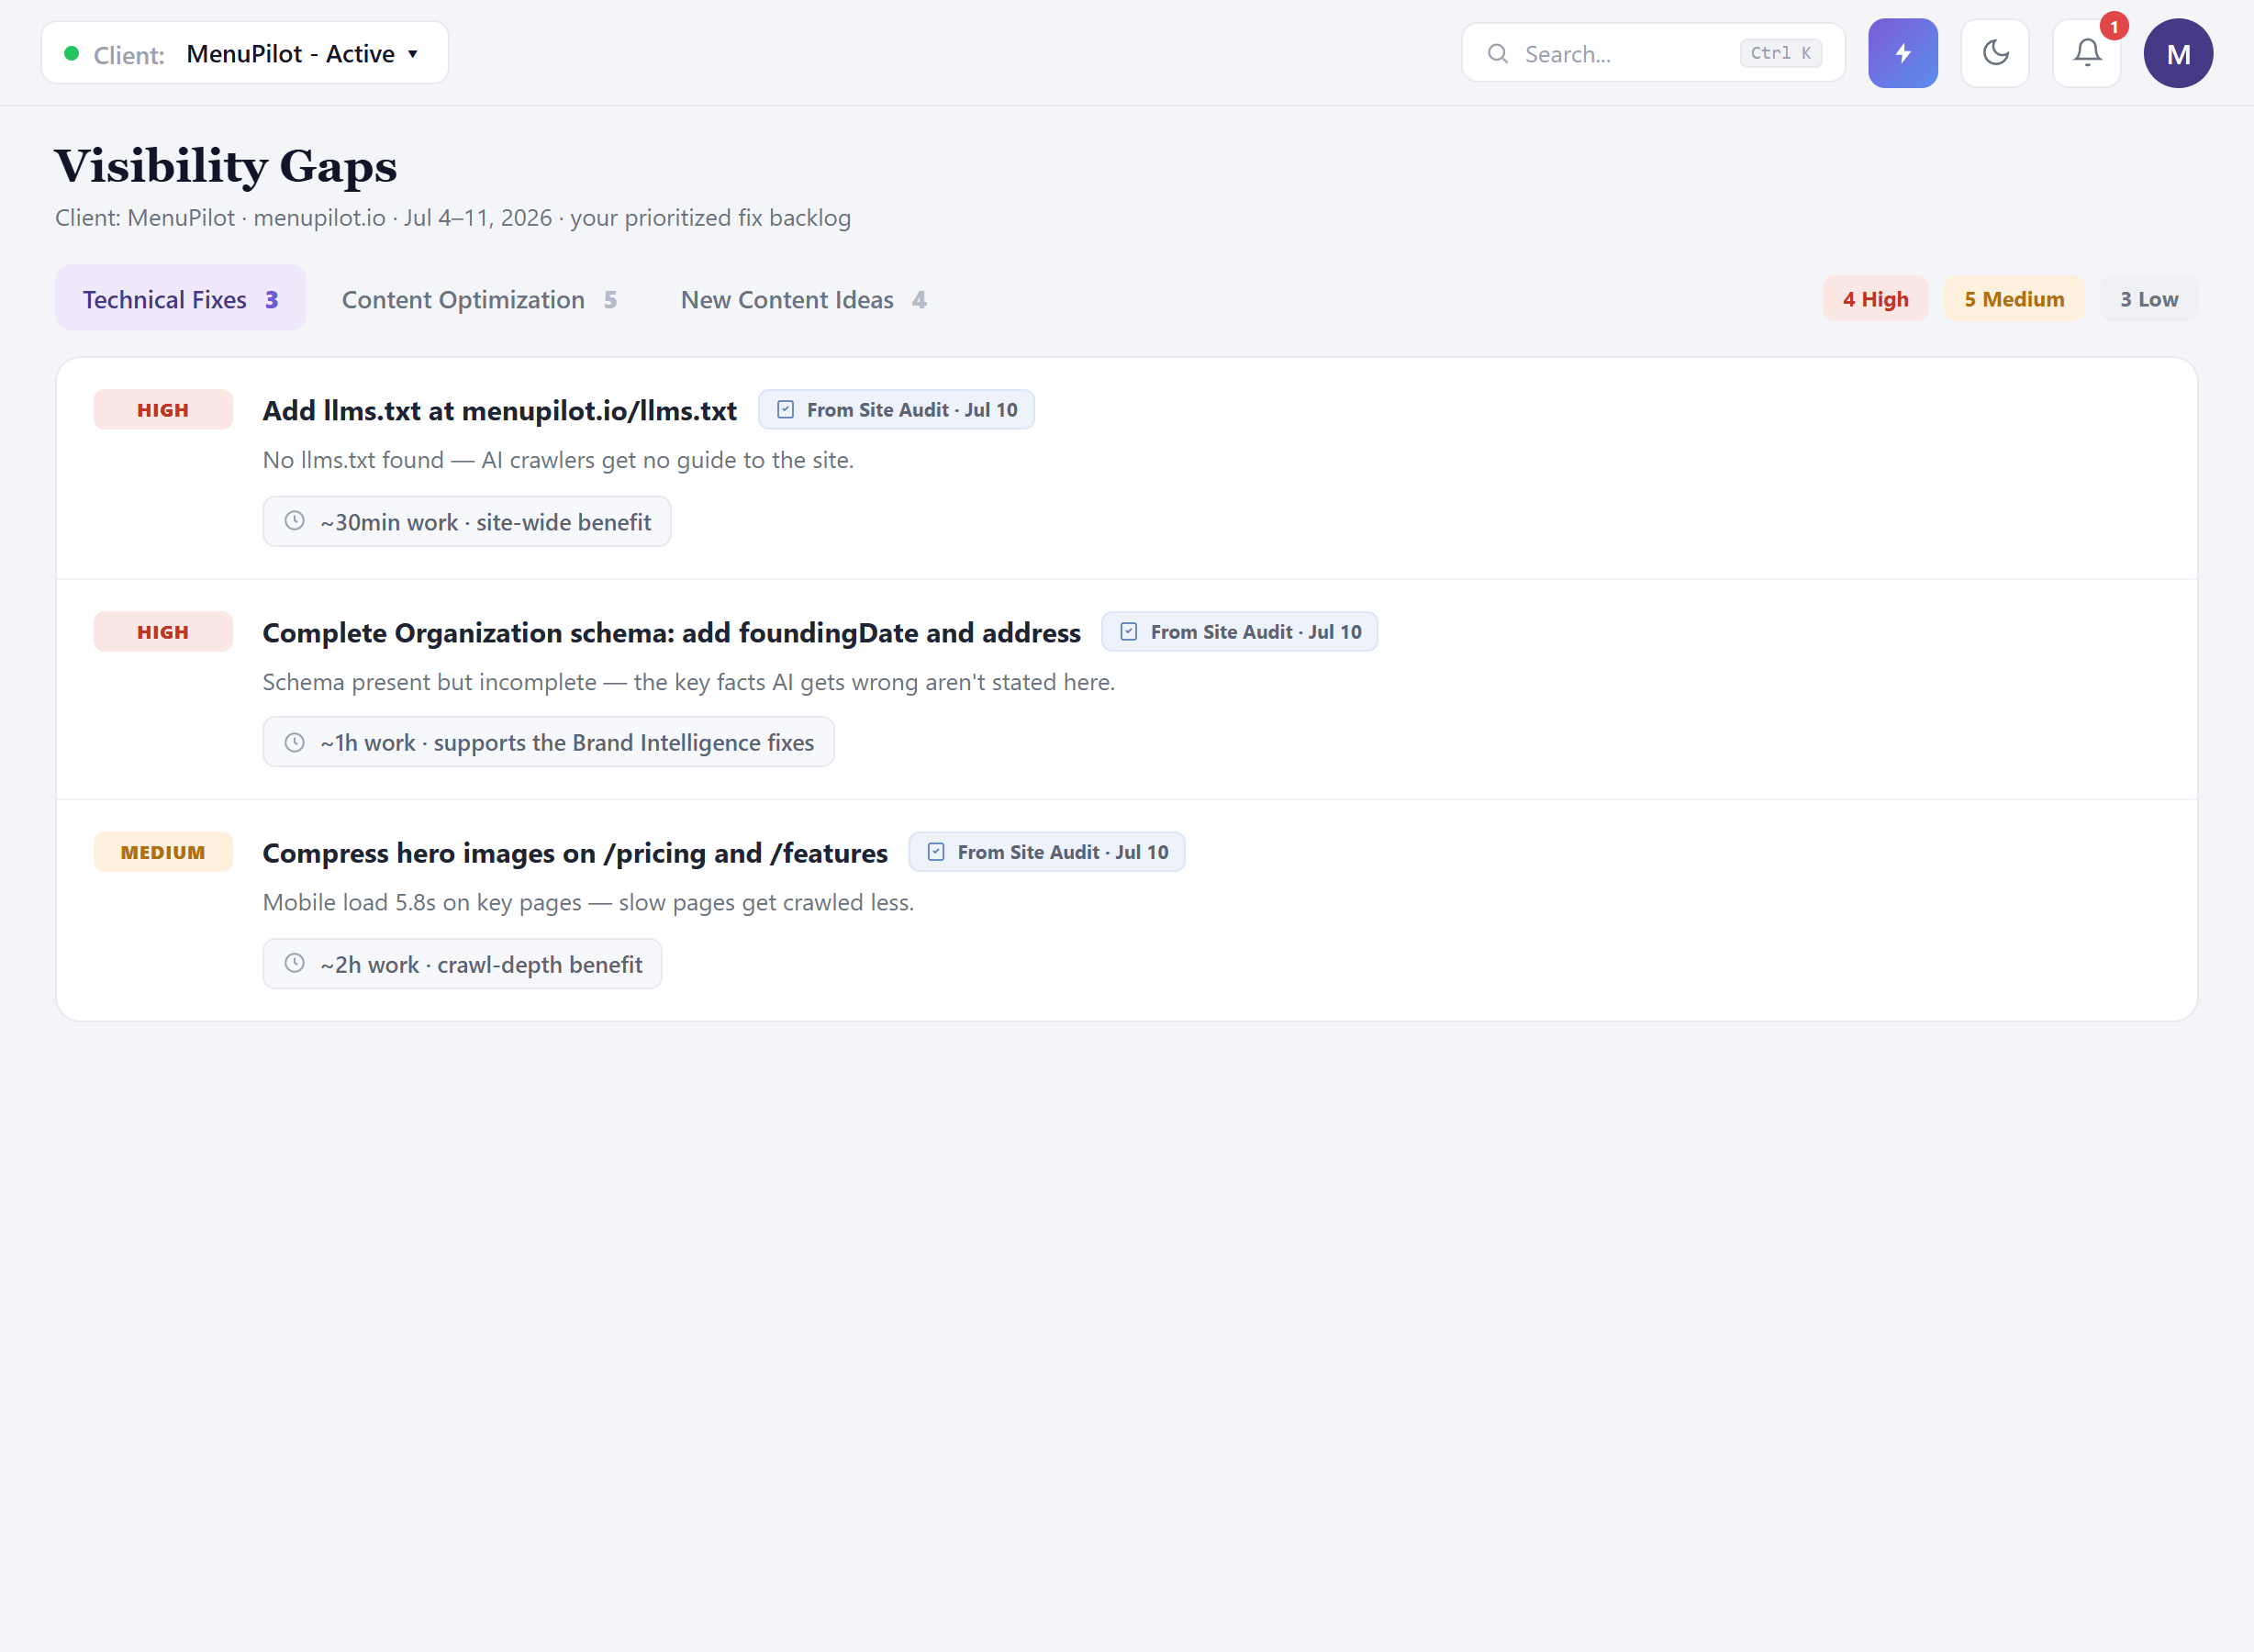Filter by the 4 High priority chip
Image resolution: width=2254 pixels, height=1652 pixels.
[1875, 299]
